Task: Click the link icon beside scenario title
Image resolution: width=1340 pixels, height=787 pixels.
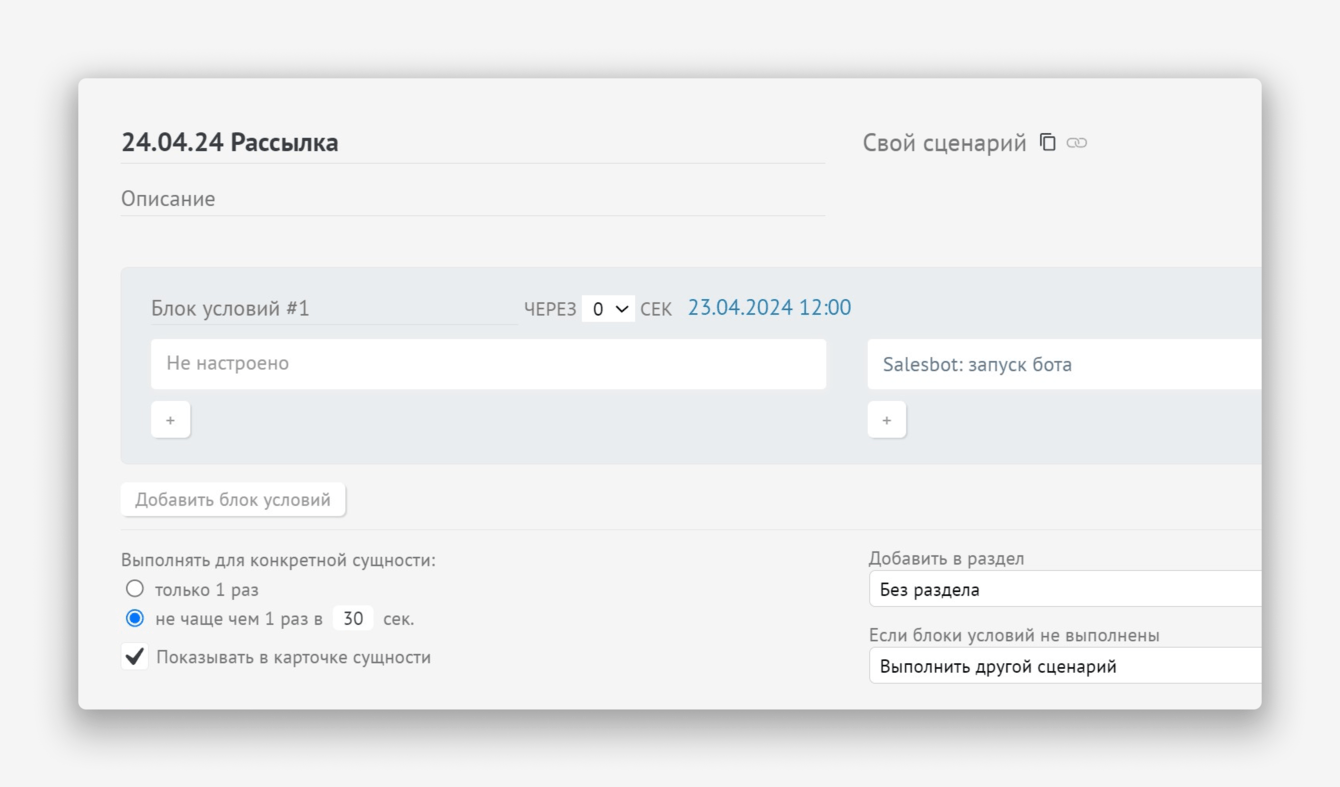Action: tap(1077, 143)
